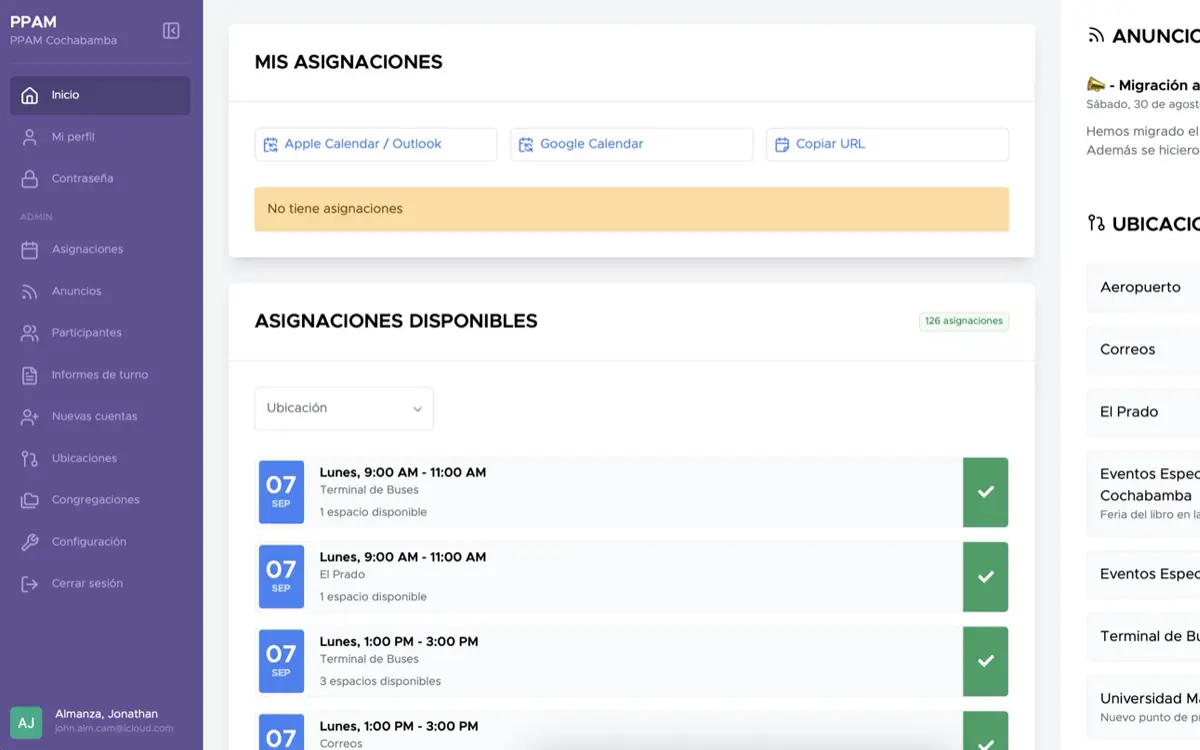Open Nuevas cuentas page
The width and height of the screenshot is (1200, 750).
tap(100, 417)
